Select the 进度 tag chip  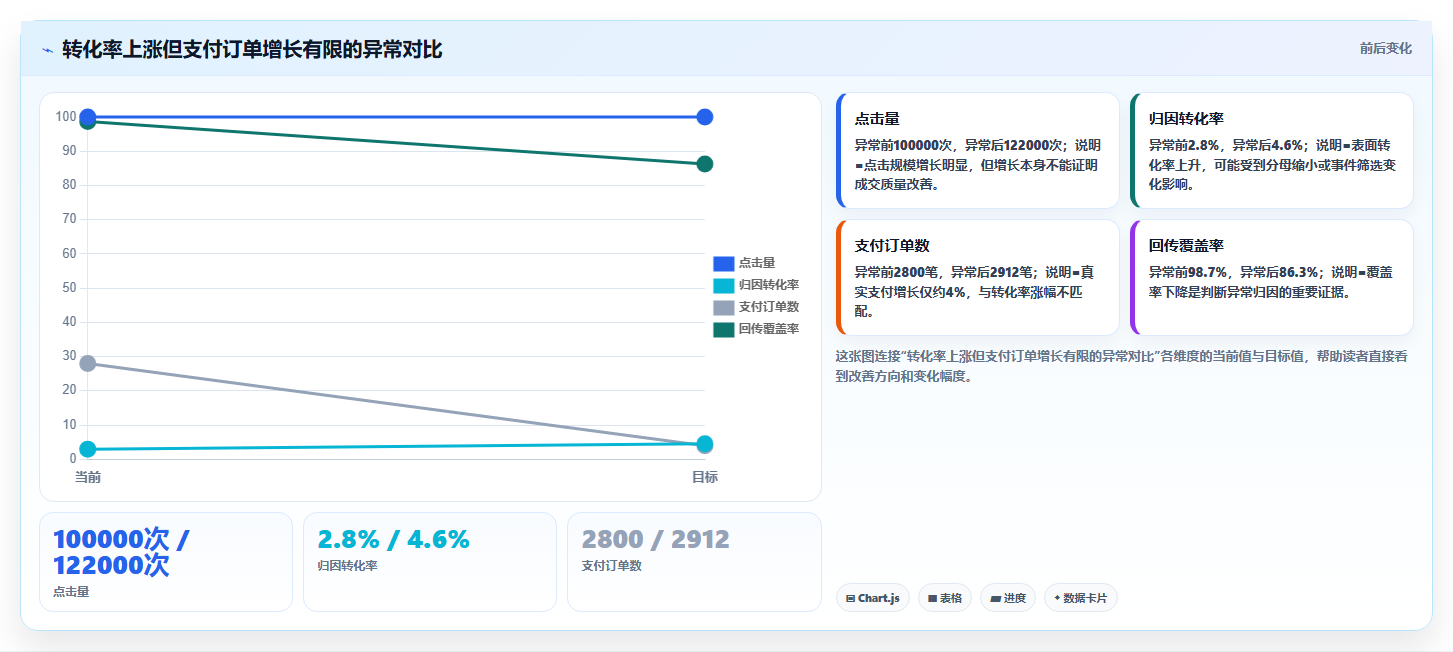coord(1008,598)
